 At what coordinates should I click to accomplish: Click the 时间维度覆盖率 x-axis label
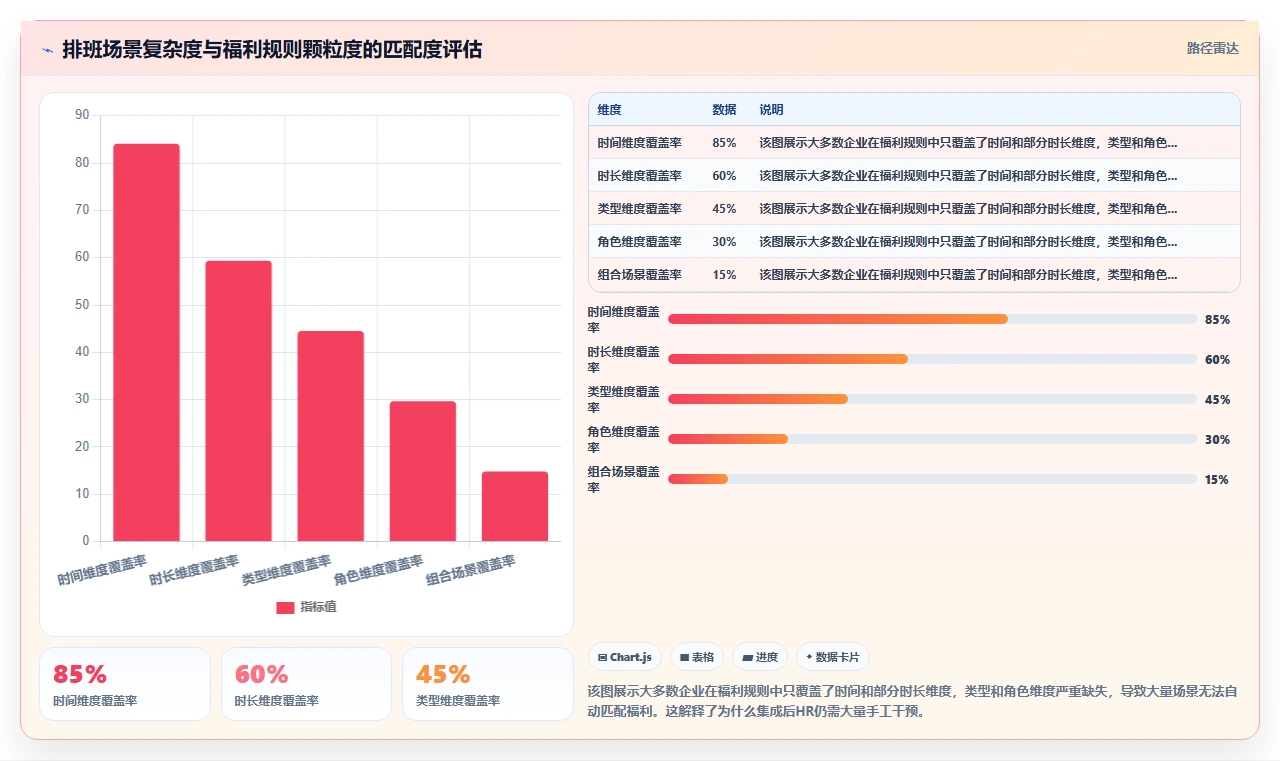[x=102, y=570]
